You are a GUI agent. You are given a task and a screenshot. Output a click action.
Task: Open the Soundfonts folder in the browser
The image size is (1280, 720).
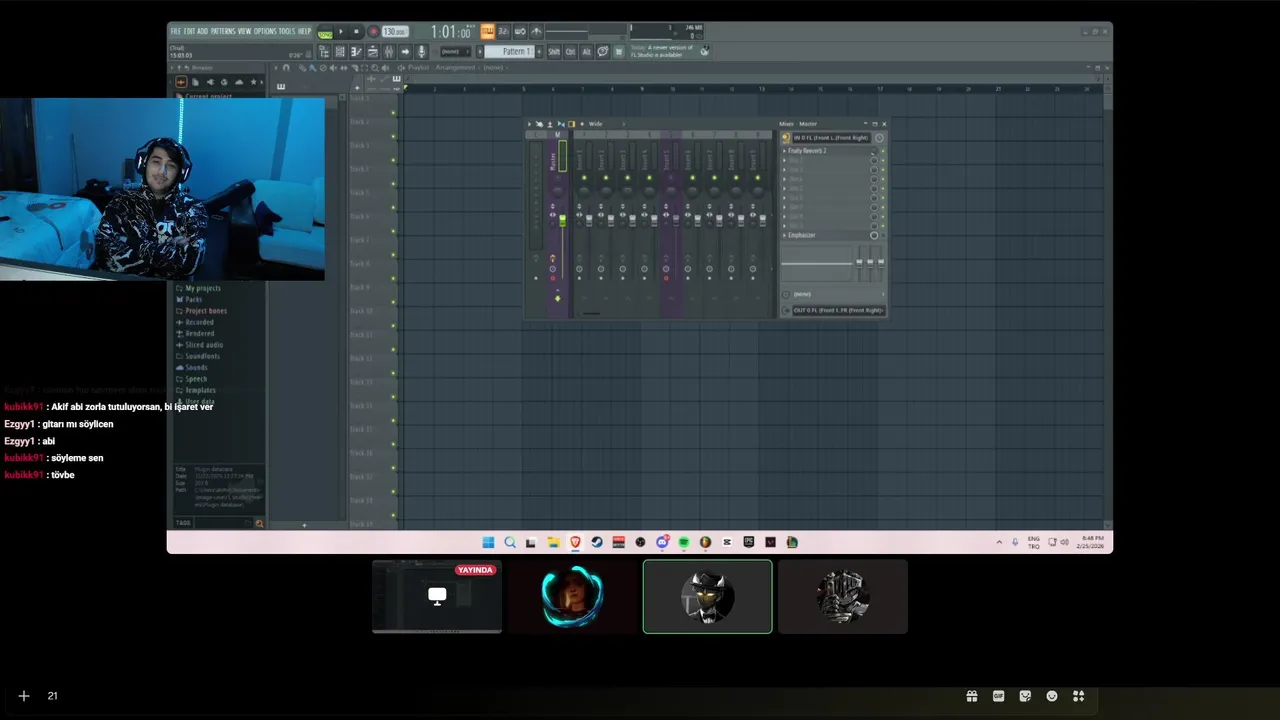pos(198,356)
